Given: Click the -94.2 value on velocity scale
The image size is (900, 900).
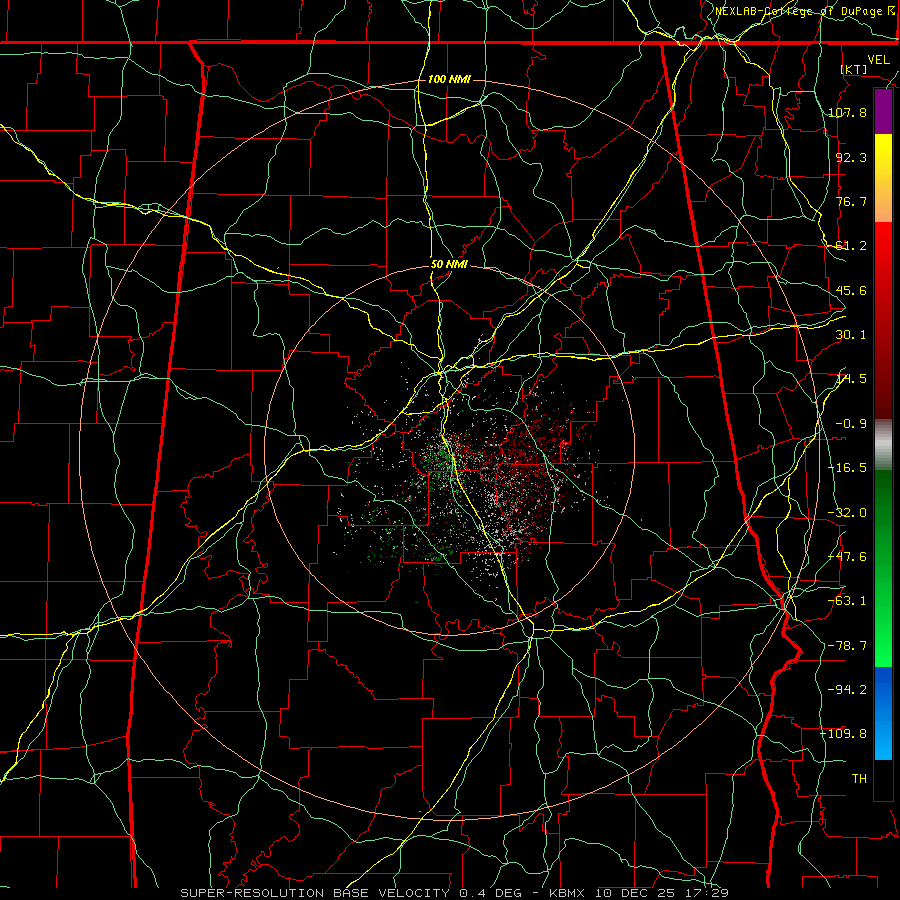Looking at the screenshot, I should point(848,689).
